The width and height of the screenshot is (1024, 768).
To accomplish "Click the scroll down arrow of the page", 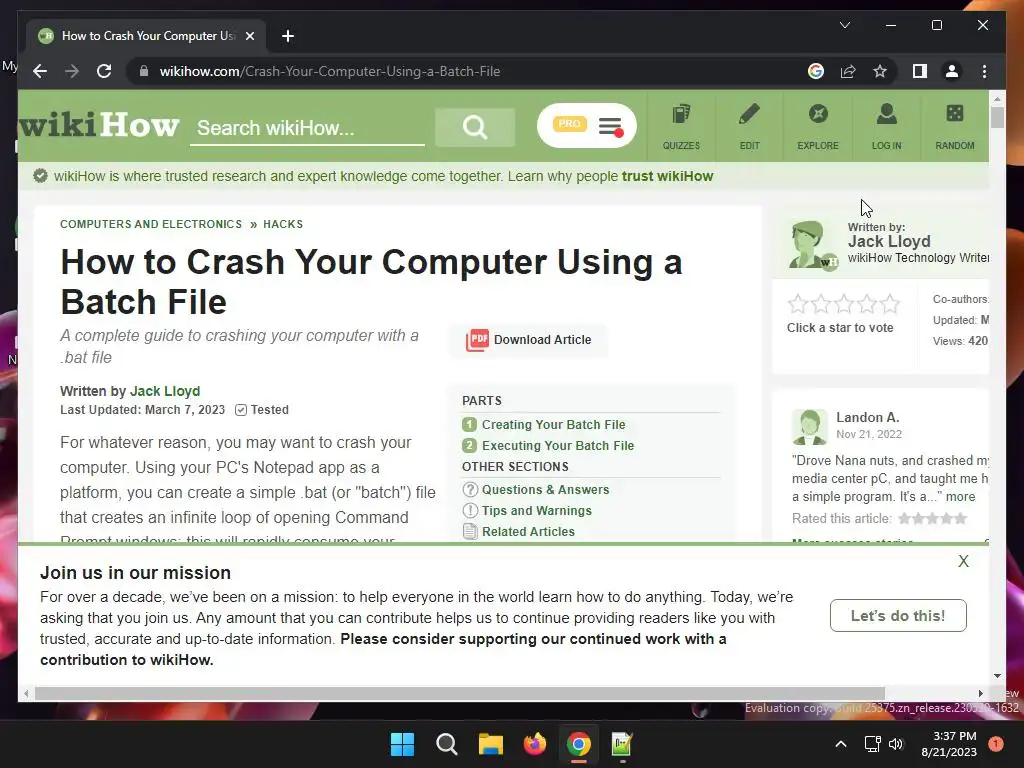I will 997,676.
